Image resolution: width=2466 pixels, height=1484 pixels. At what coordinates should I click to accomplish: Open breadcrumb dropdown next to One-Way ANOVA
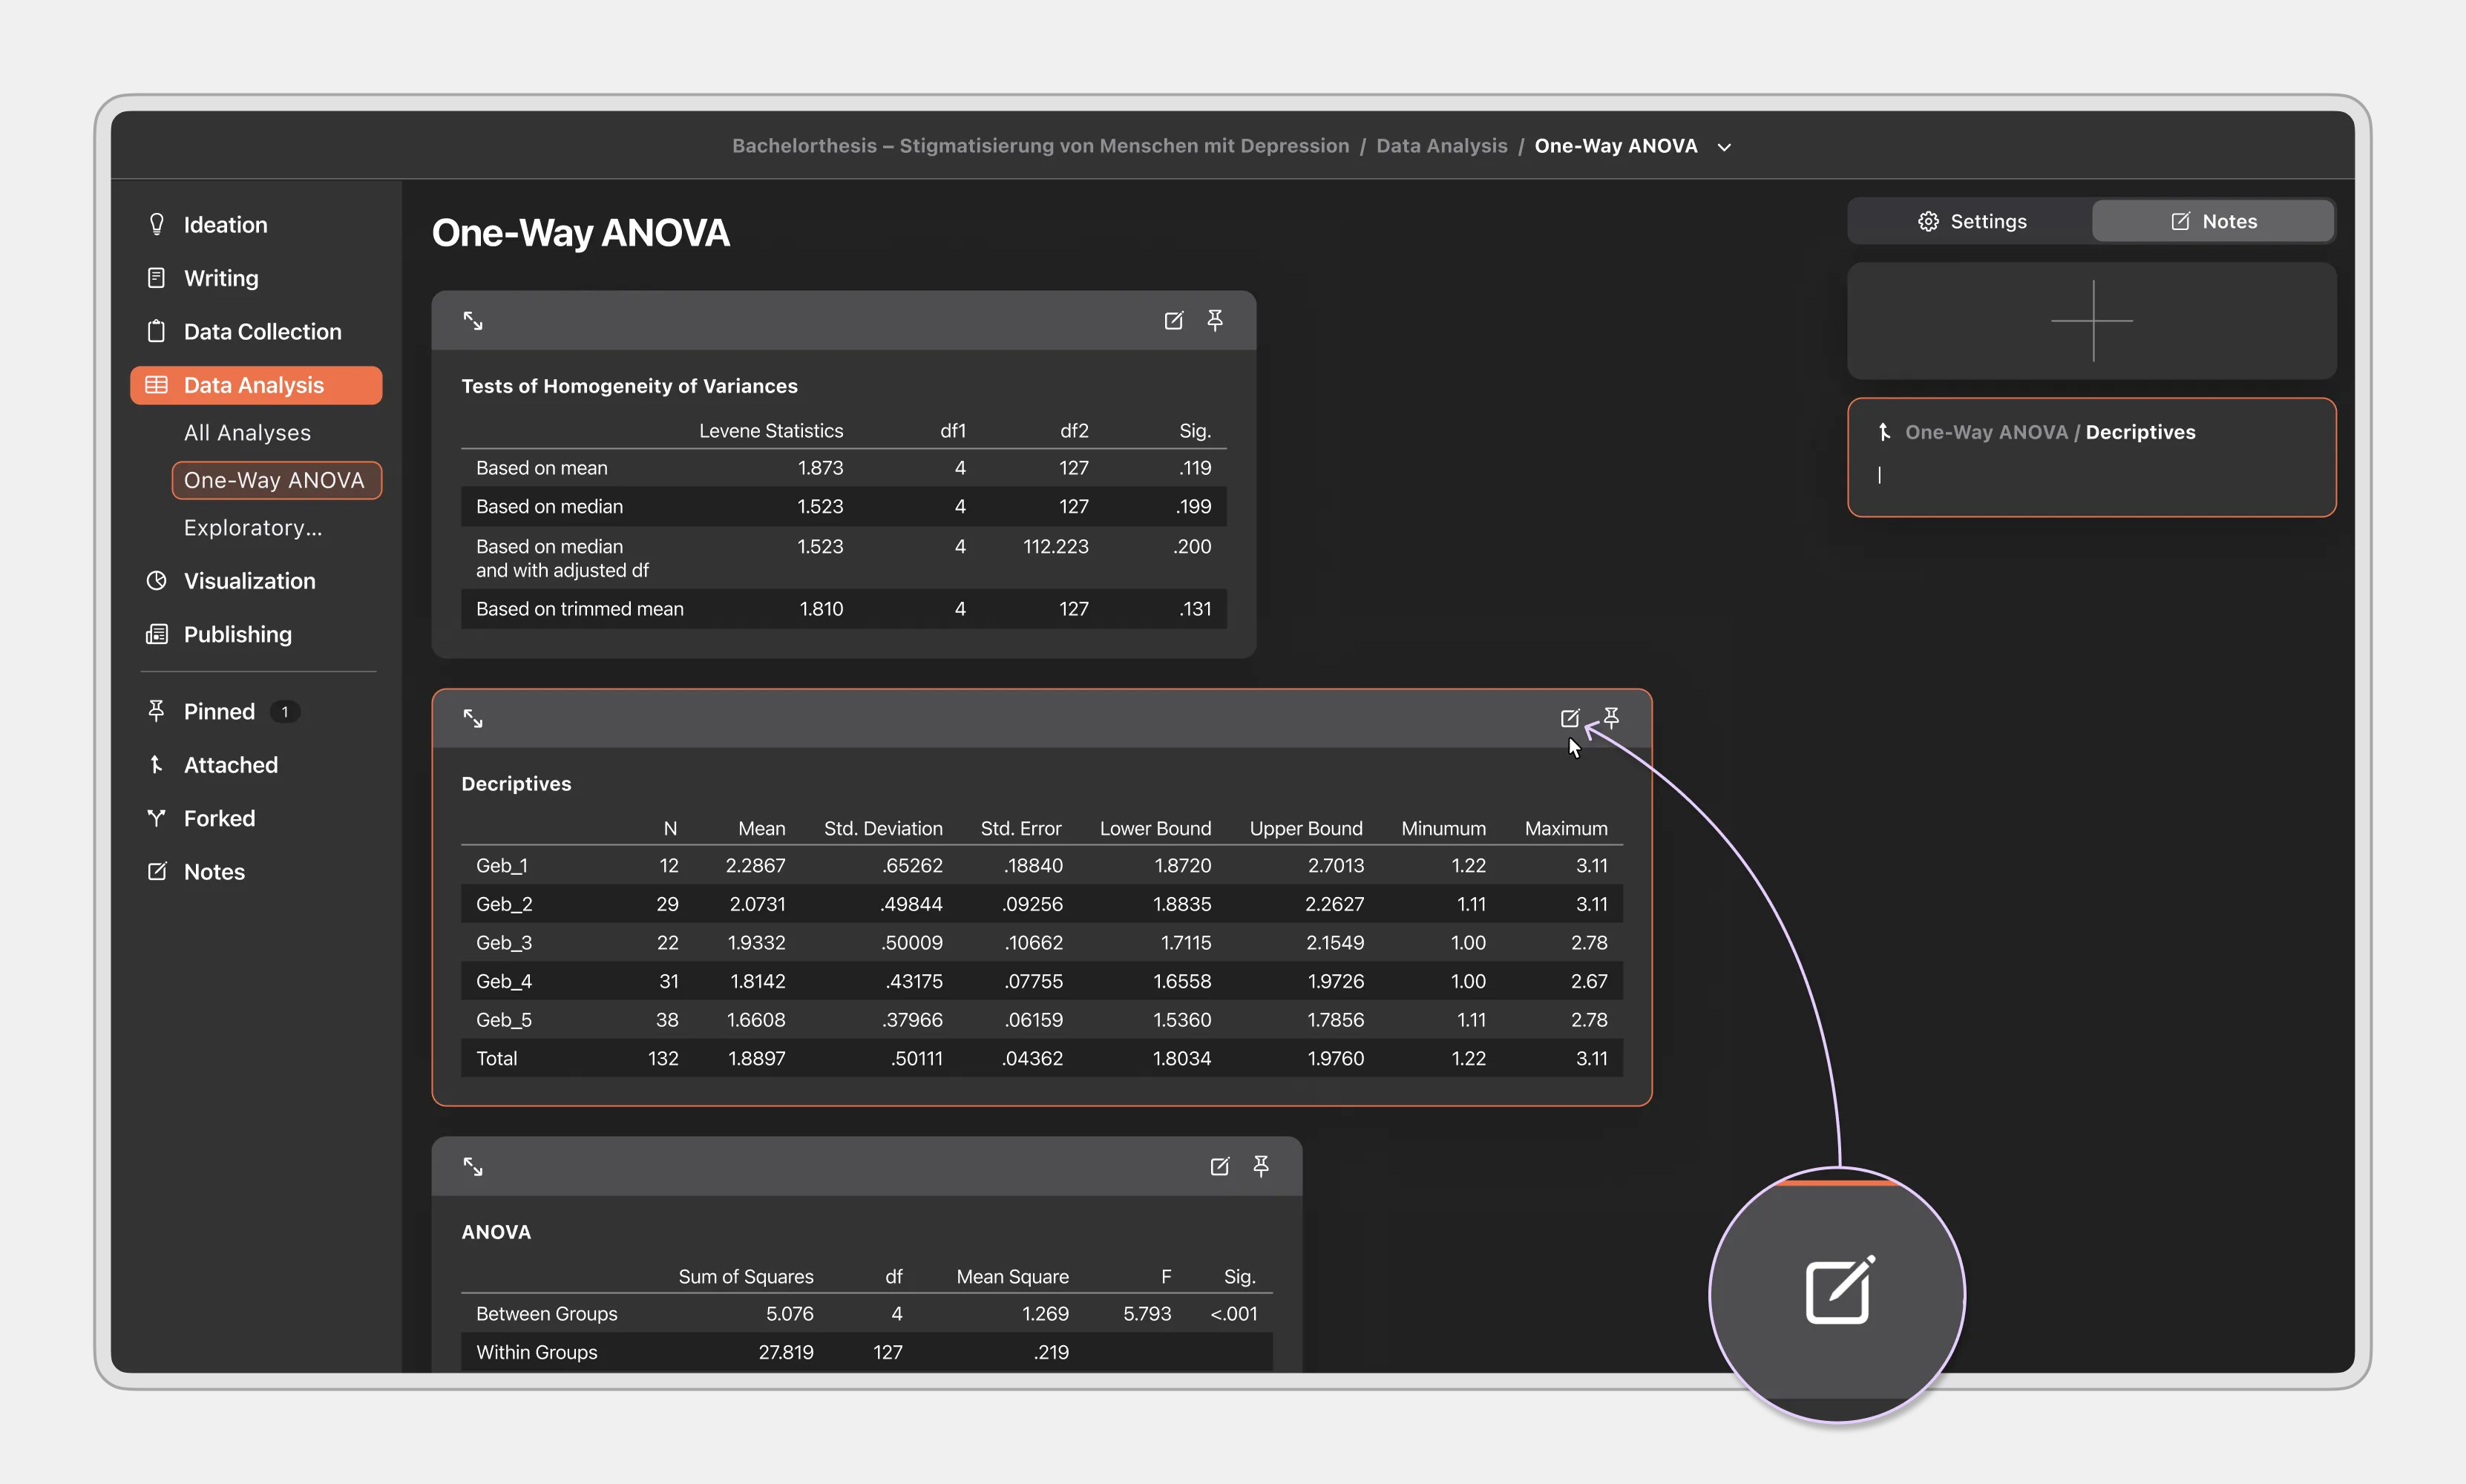click(x=1724, y=147)
